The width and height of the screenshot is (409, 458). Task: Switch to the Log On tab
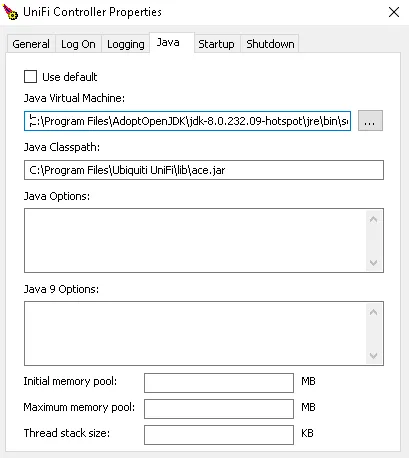(78, 44)
